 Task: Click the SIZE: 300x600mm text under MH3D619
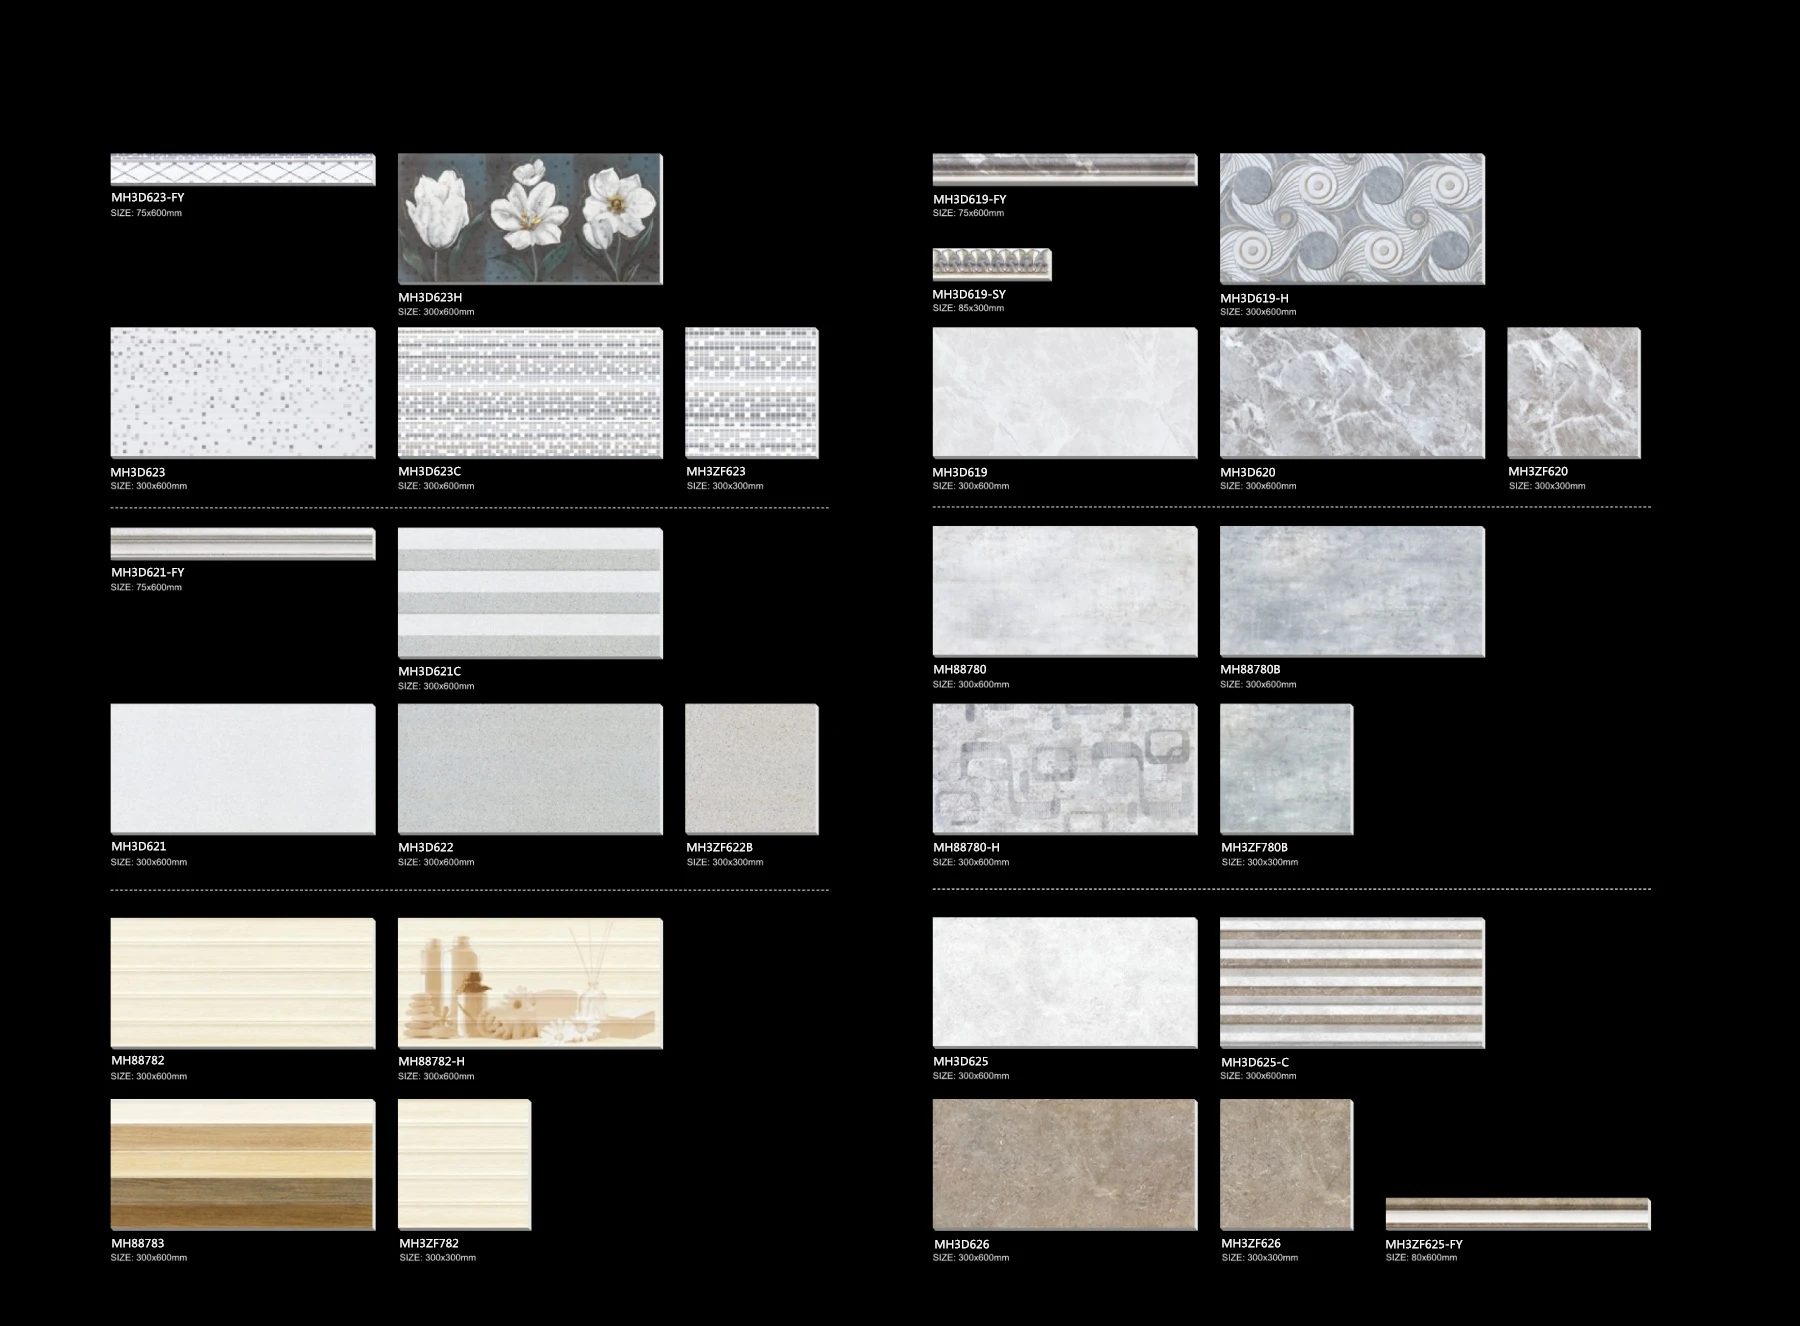(970, 485)
